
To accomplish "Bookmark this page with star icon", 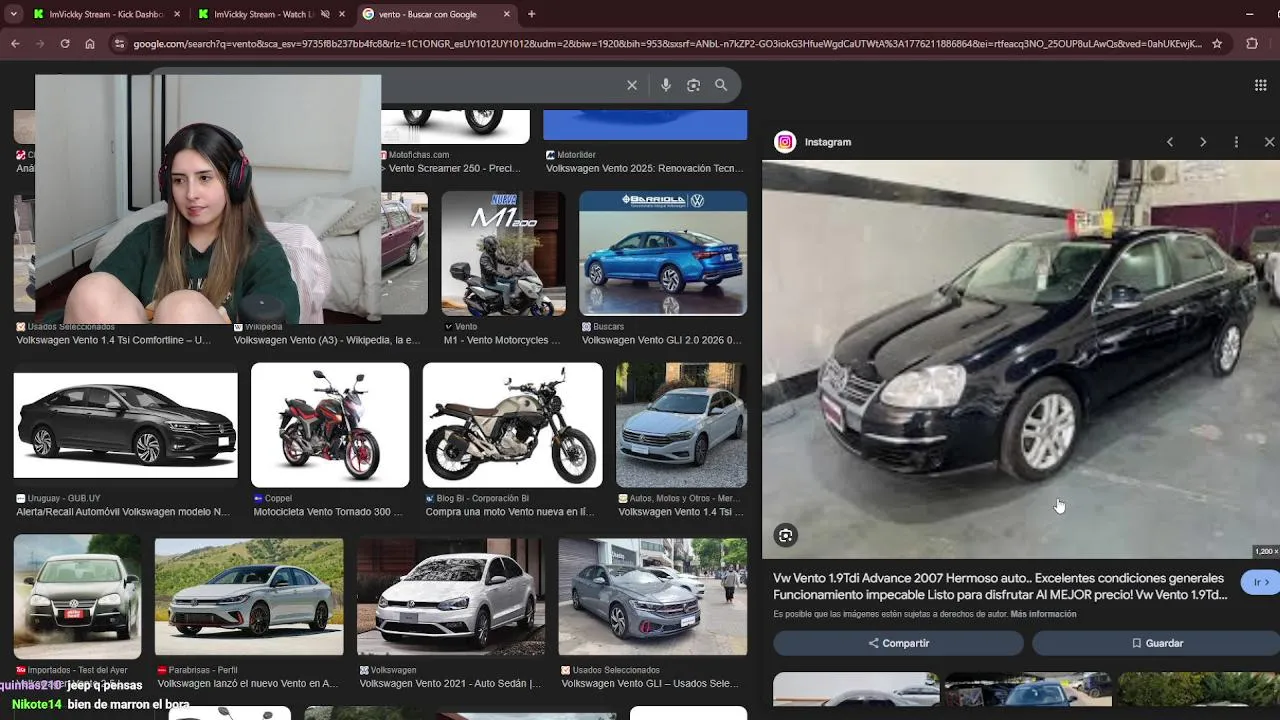I will [1217, 44].
